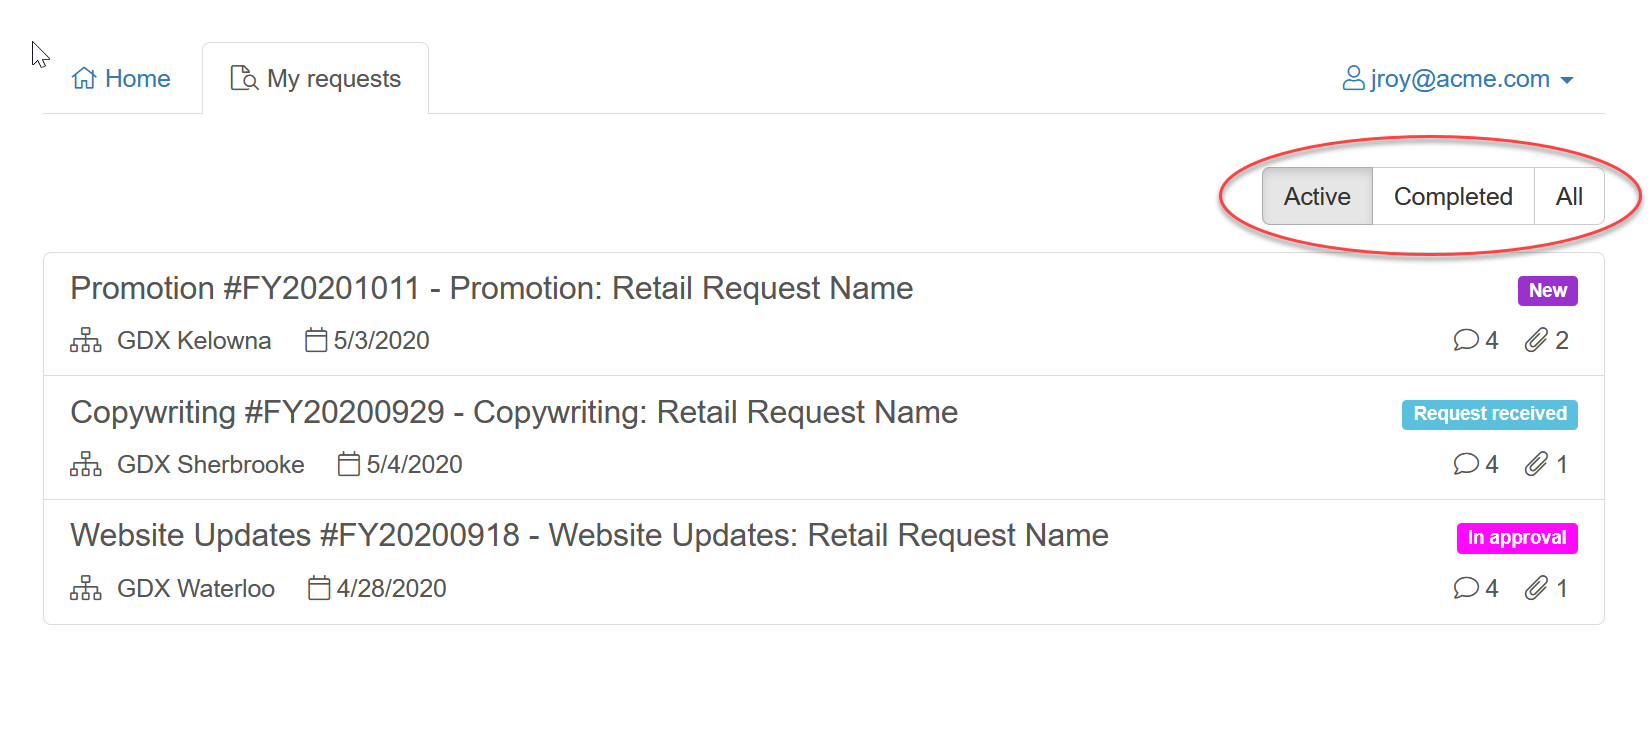Expand the jroy@acme.com account dropdown arrow
This screenshot has height=753, width=1652.
pyautogui.click(x=1567, y=80)
